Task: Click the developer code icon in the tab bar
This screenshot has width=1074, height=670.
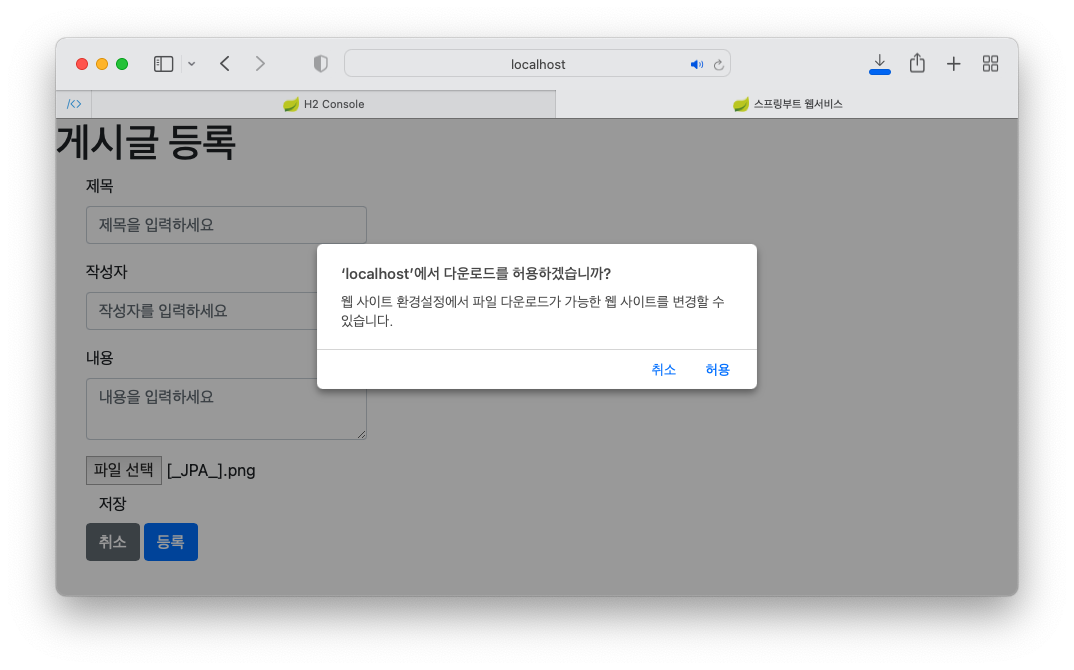Action: pos(74,104)
